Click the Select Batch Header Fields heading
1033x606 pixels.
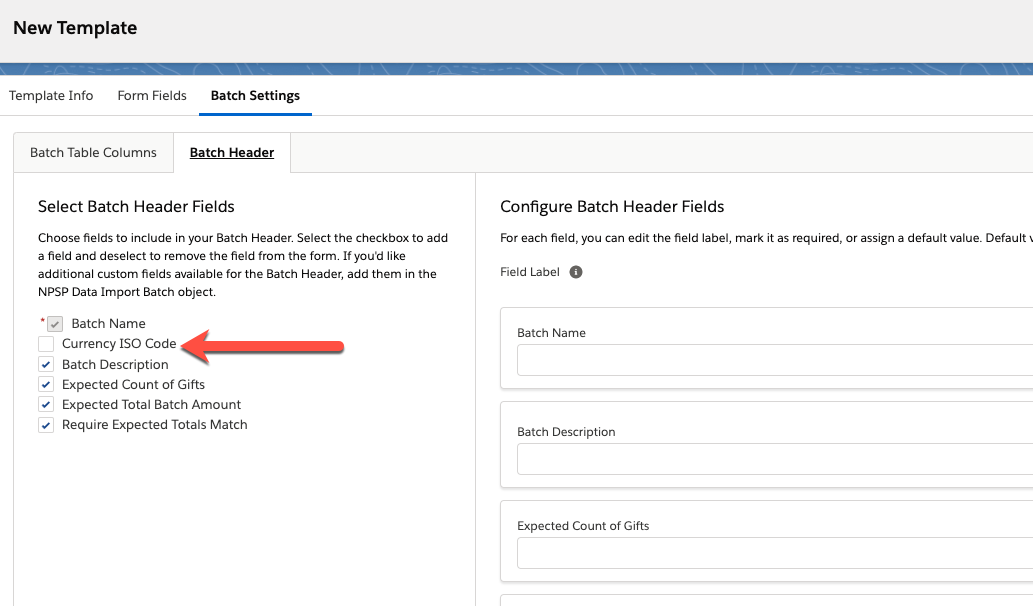click(135, 206)
